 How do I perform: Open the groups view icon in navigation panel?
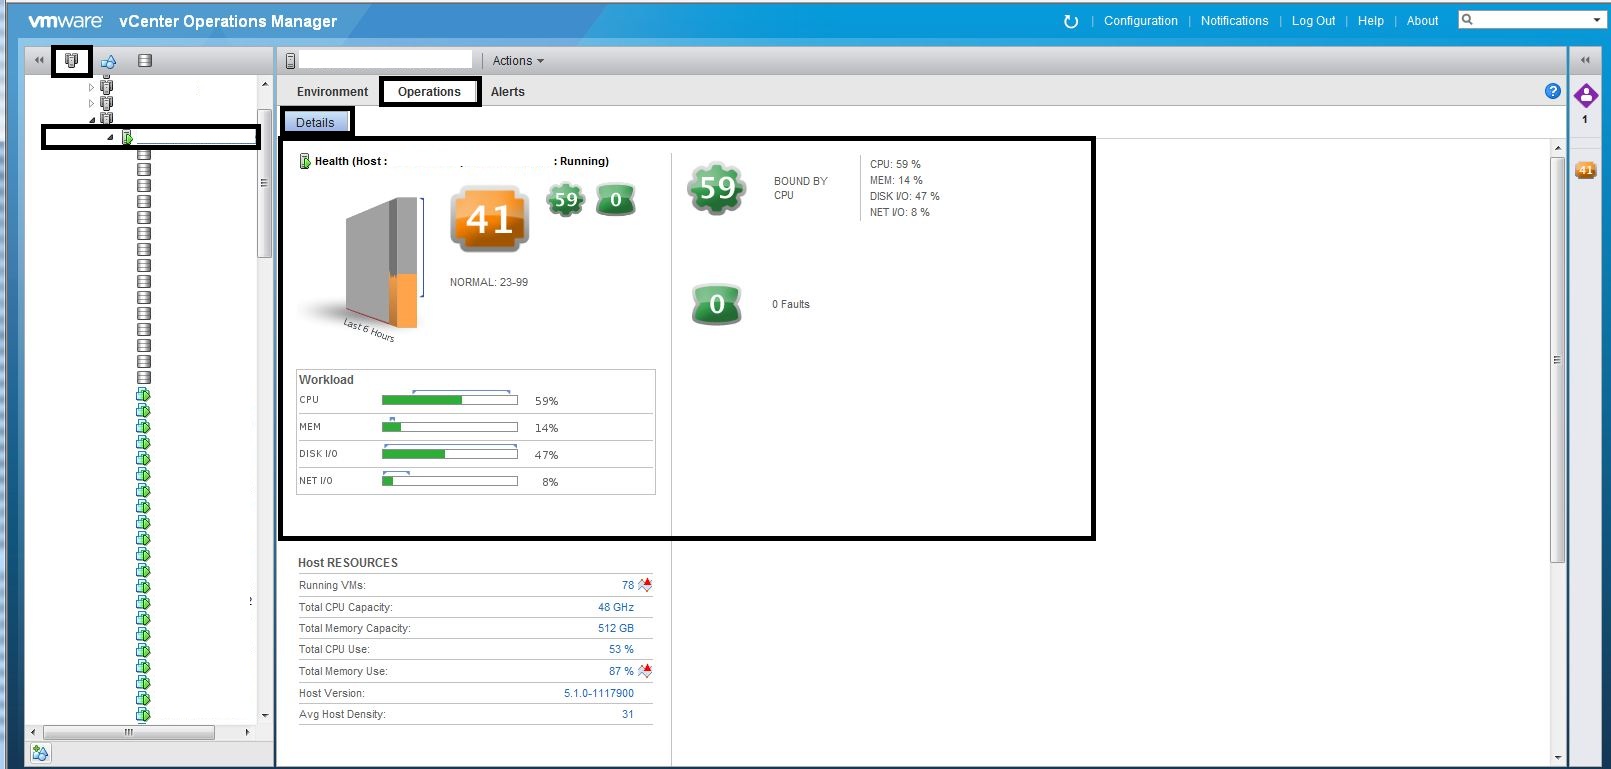click(x=109, y=61)
